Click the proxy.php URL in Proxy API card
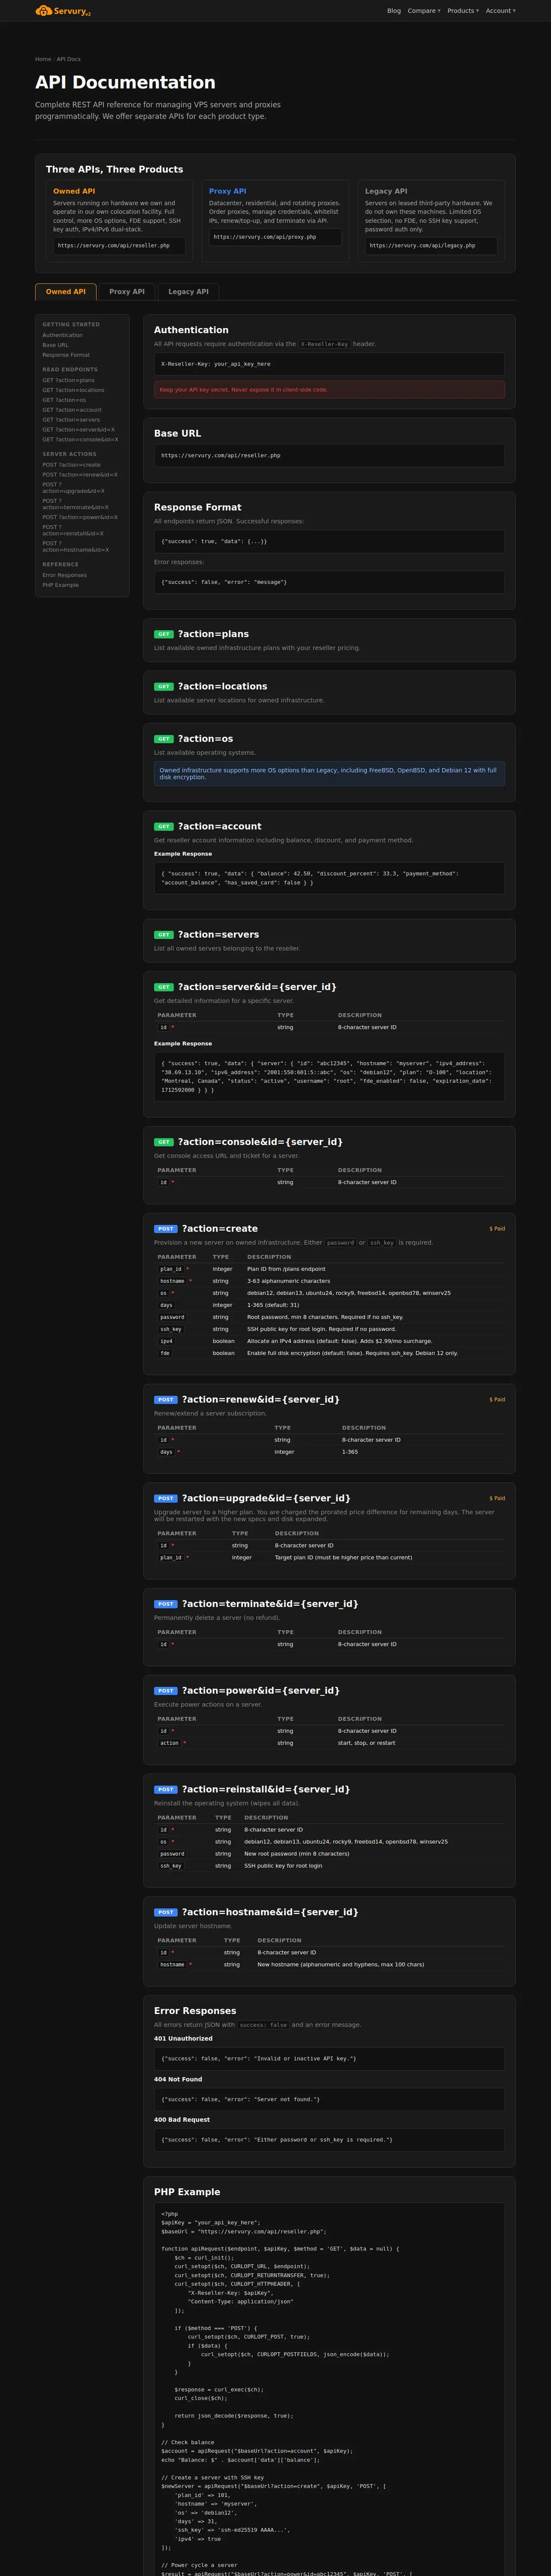 (x=275, y=237)
